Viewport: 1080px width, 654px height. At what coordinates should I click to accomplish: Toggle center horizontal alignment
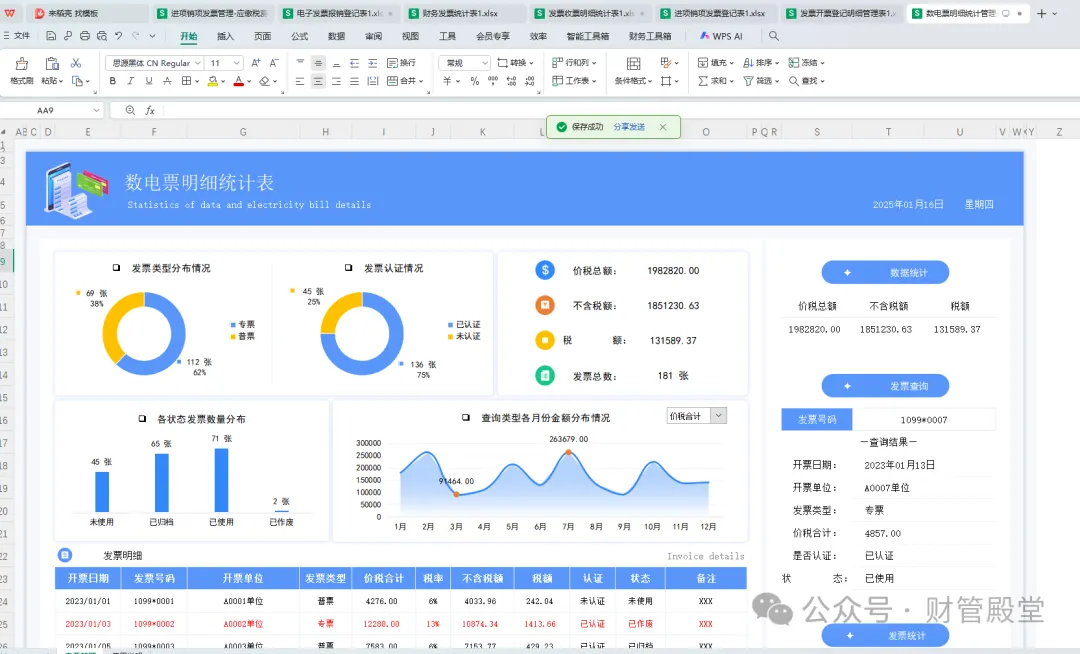point(318,81)
